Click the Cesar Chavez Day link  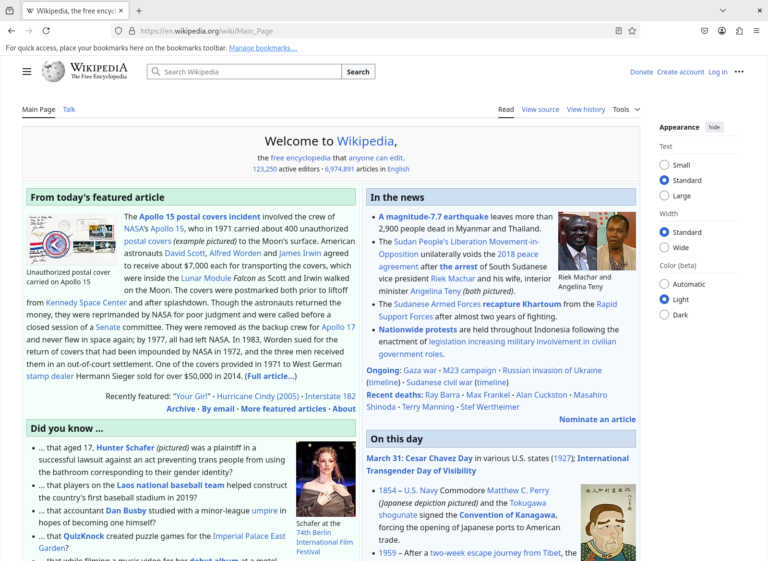439,458
